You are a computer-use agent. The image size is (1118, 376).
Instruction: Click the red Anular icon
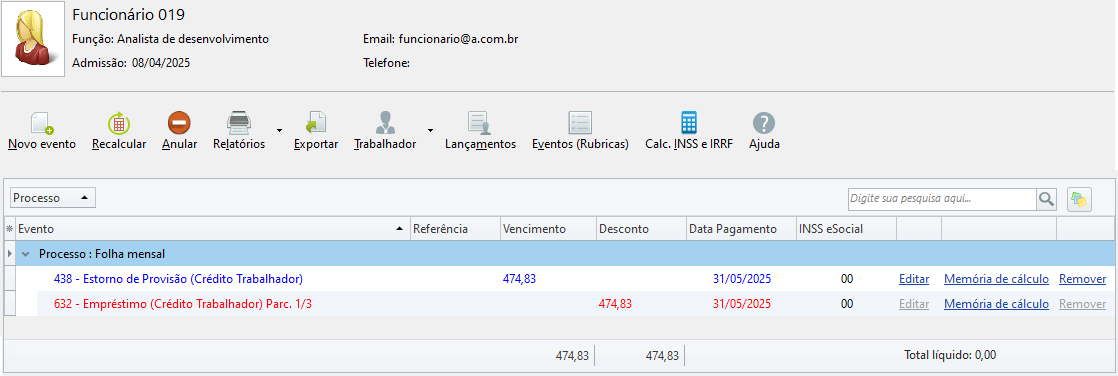[179, 123]
